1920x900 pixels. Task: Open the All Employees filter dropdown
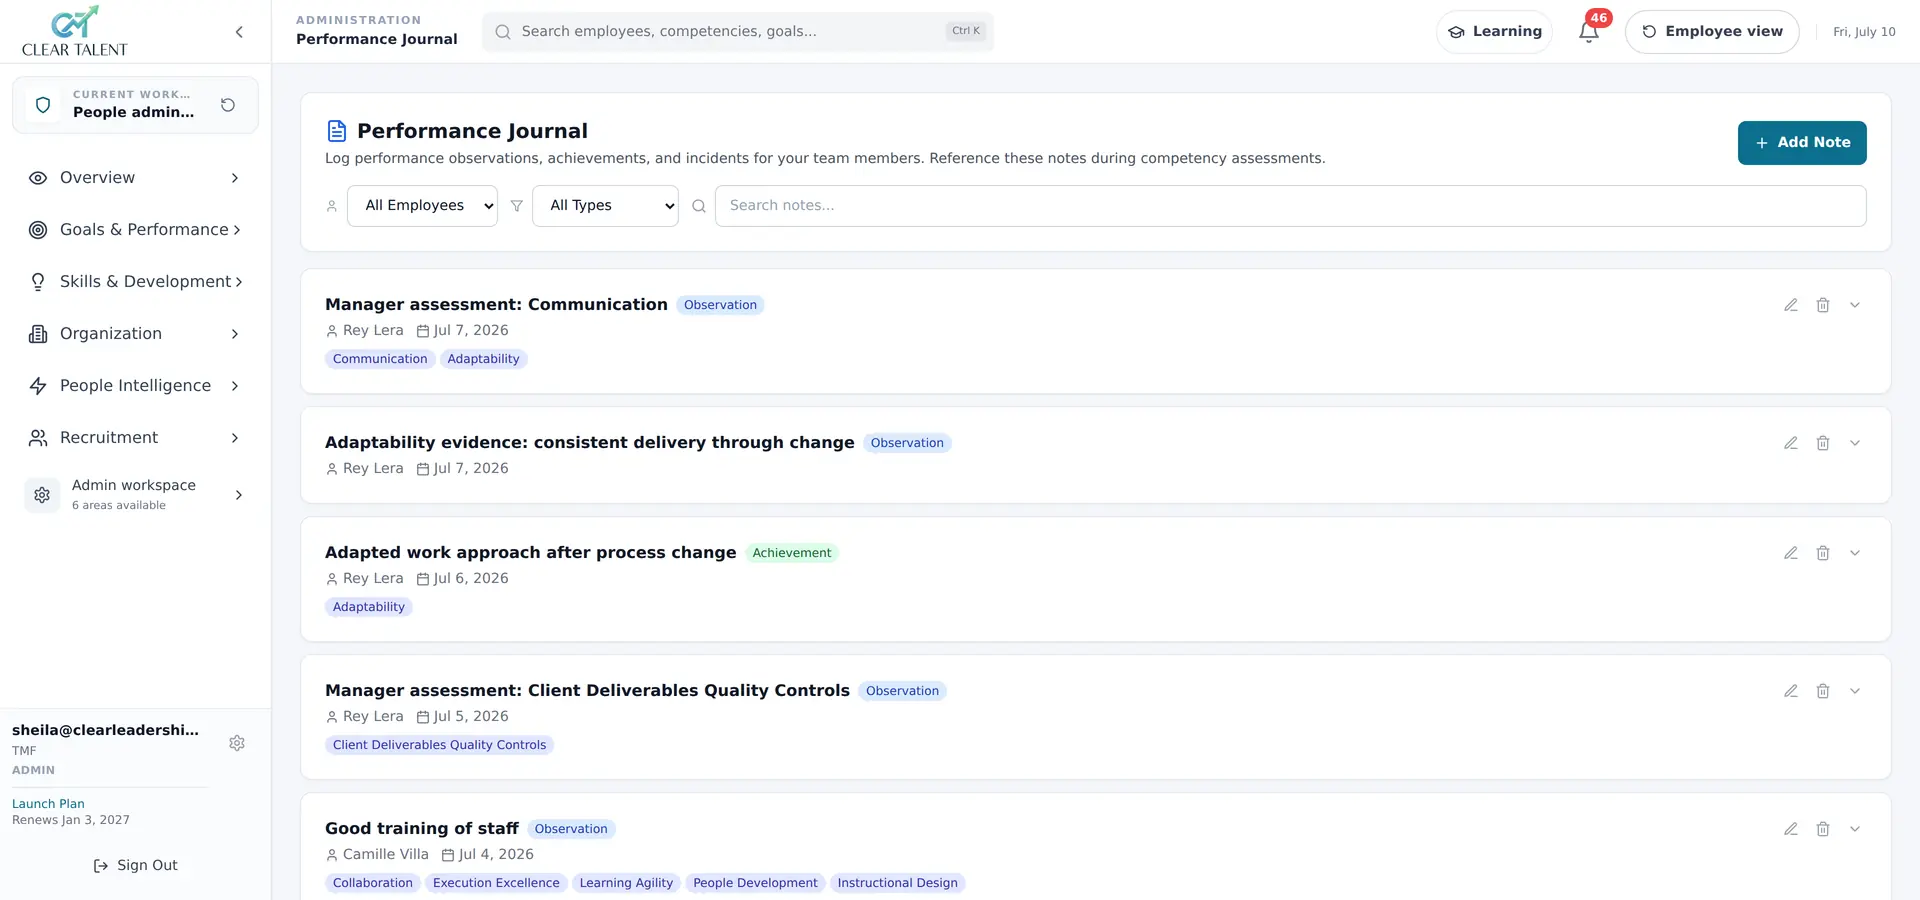(x=422, y=206)
